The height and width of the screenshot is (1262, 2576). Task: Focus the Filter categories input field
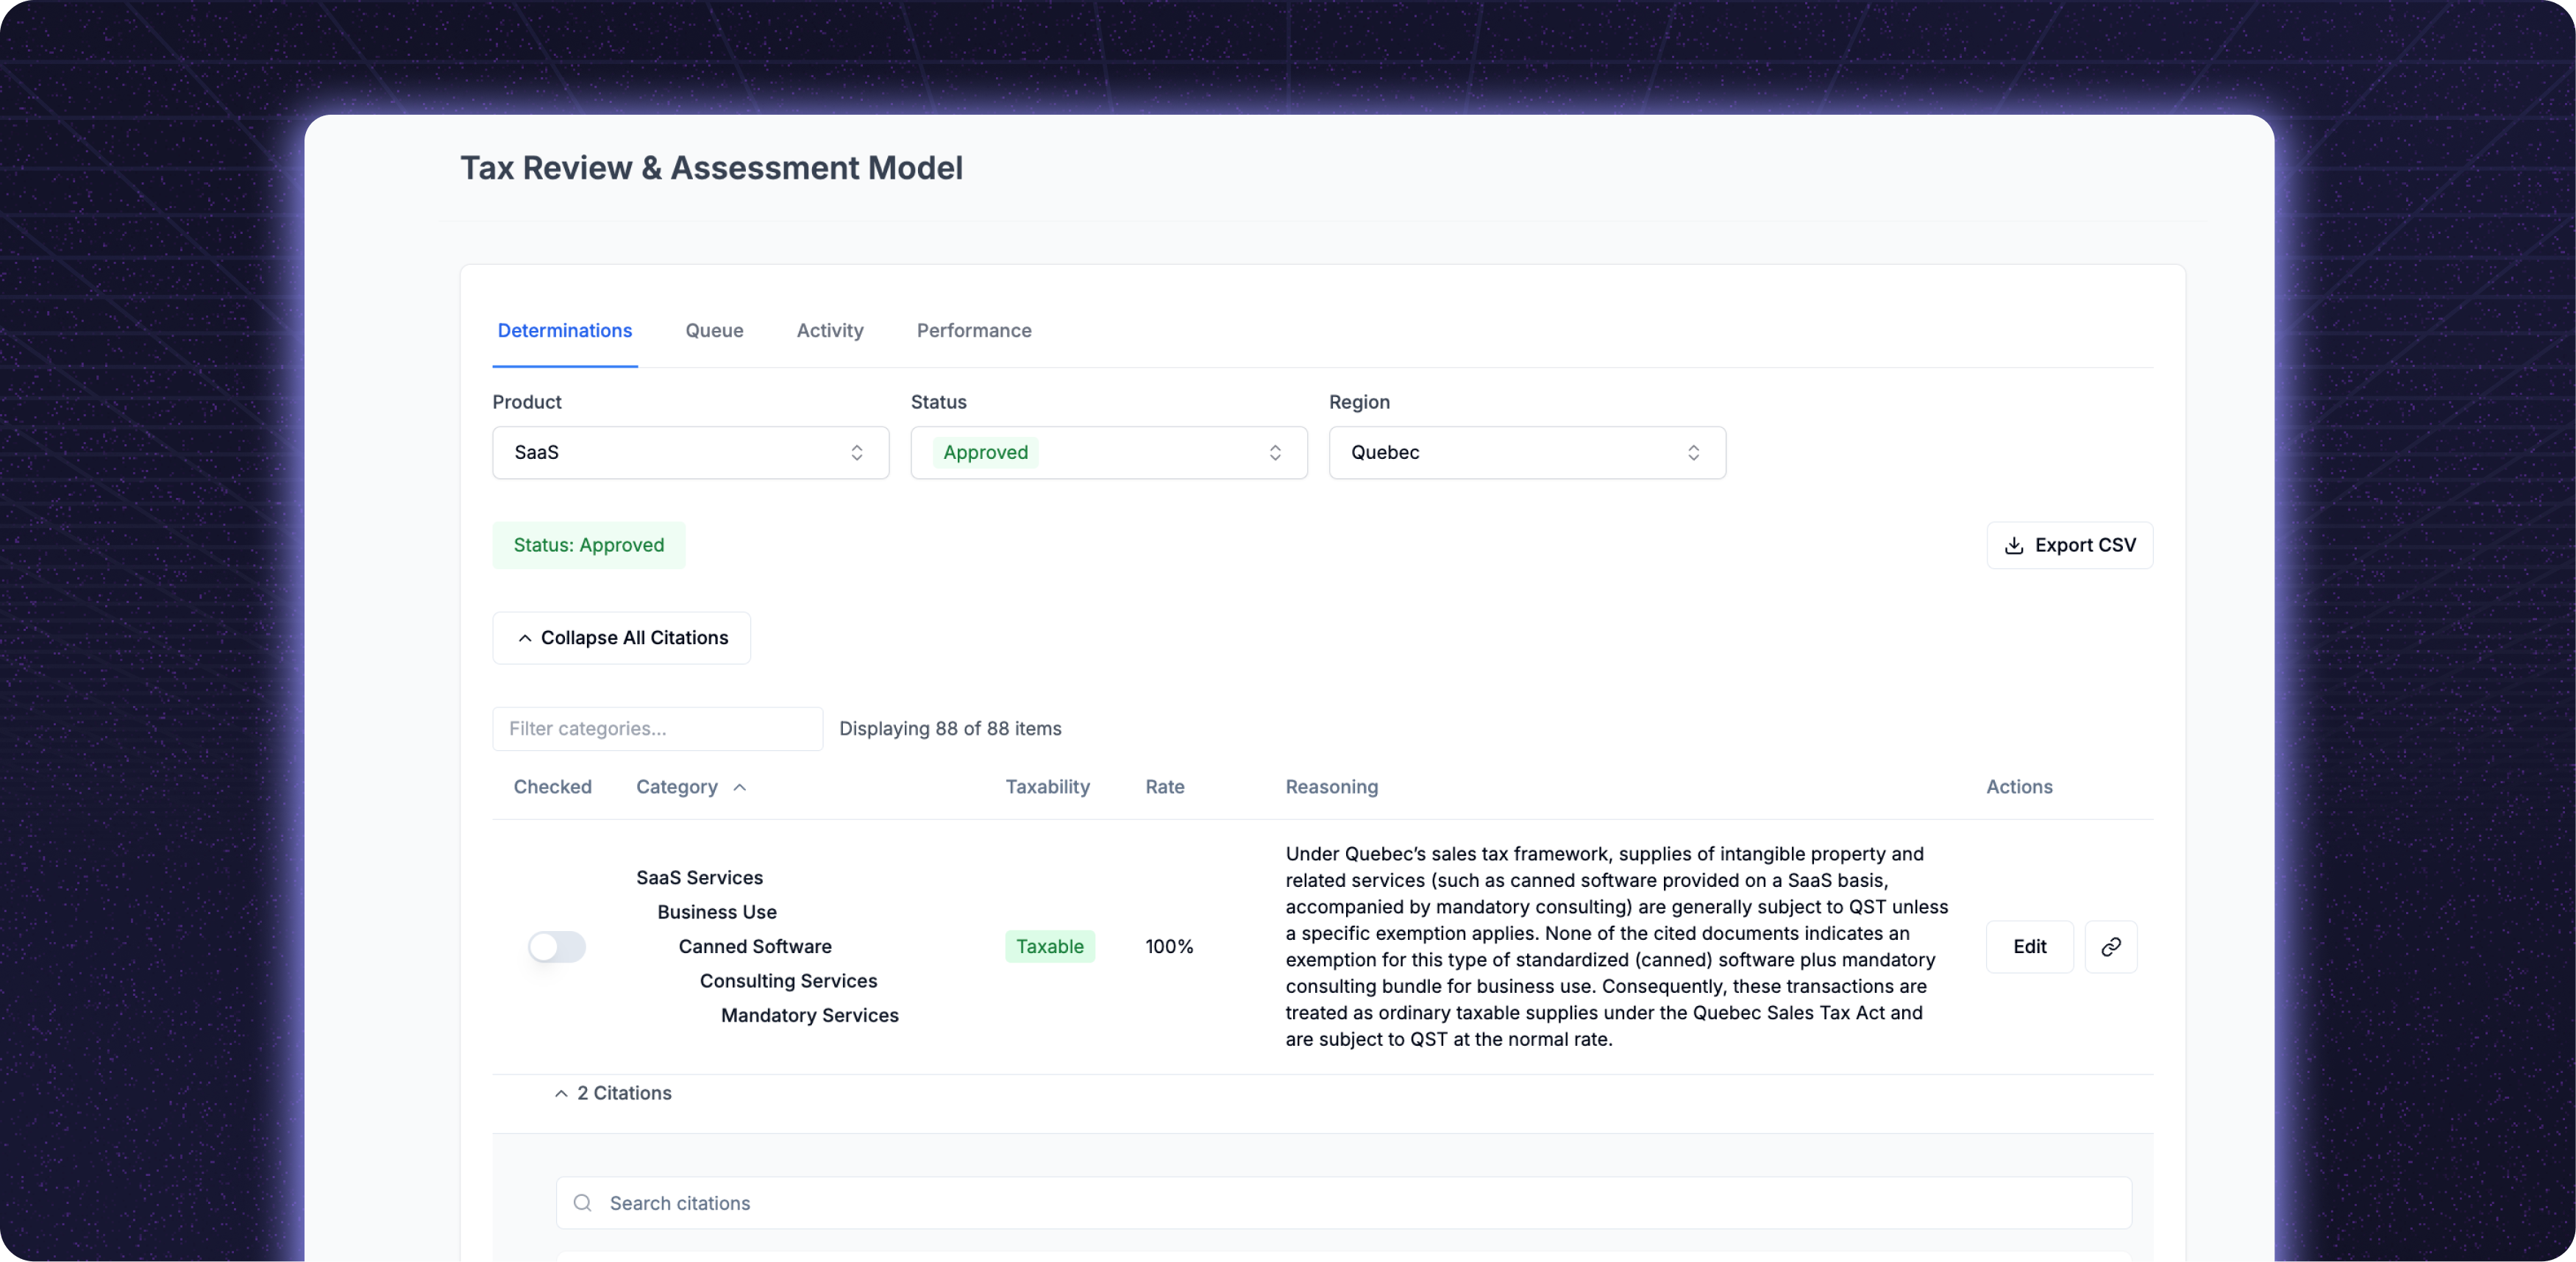[x=657, y=728]
